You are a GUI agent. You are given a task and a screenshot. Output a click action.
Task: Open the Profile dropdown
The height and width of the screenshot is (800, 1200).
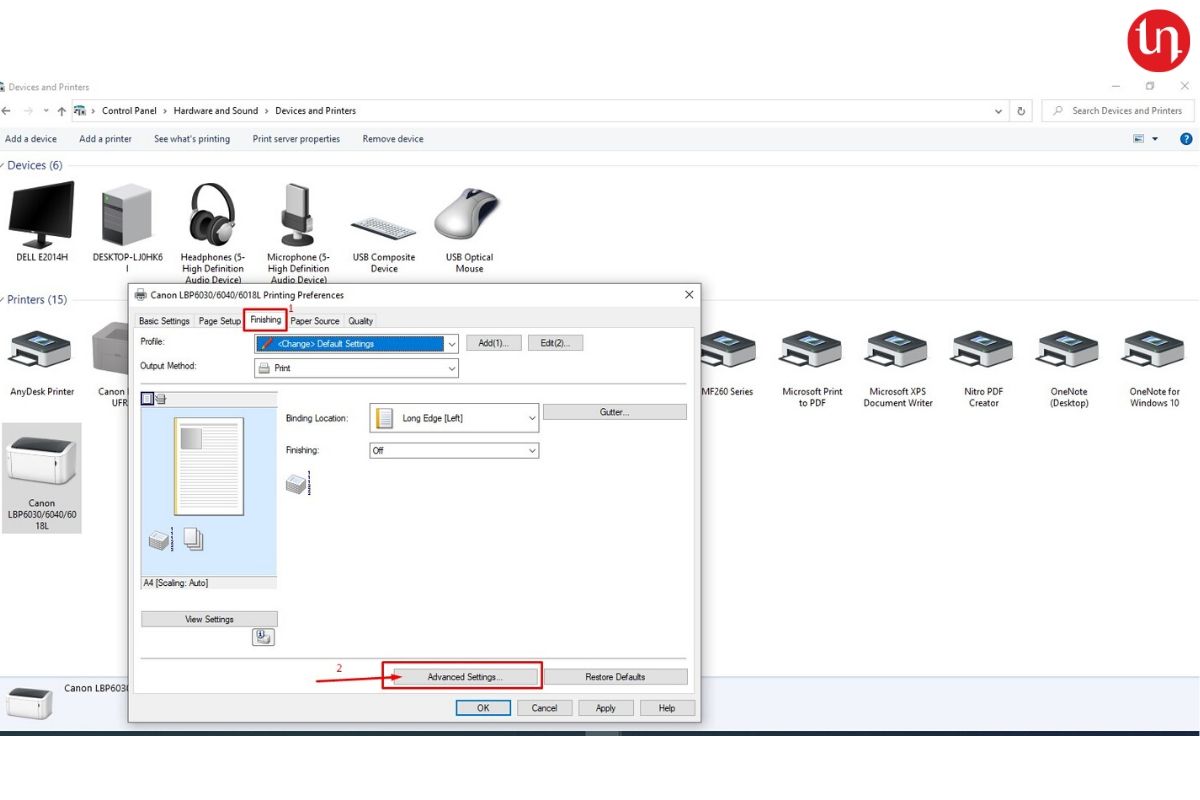click(x=357, y=343)
